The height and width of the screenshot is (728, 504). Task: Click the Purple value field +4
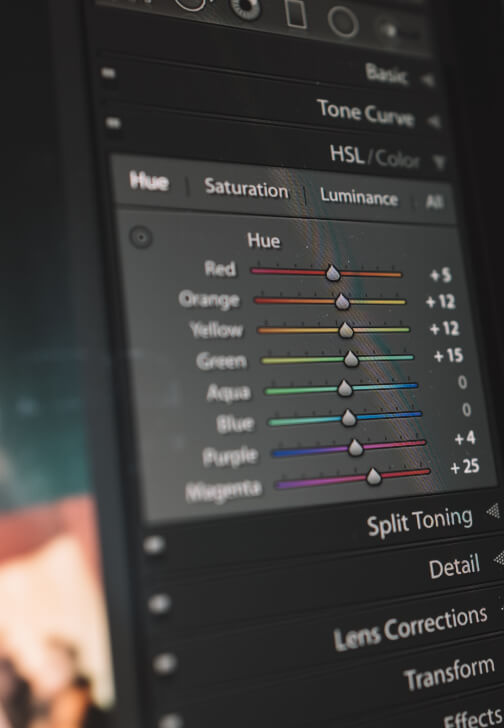tap(465, 438)
